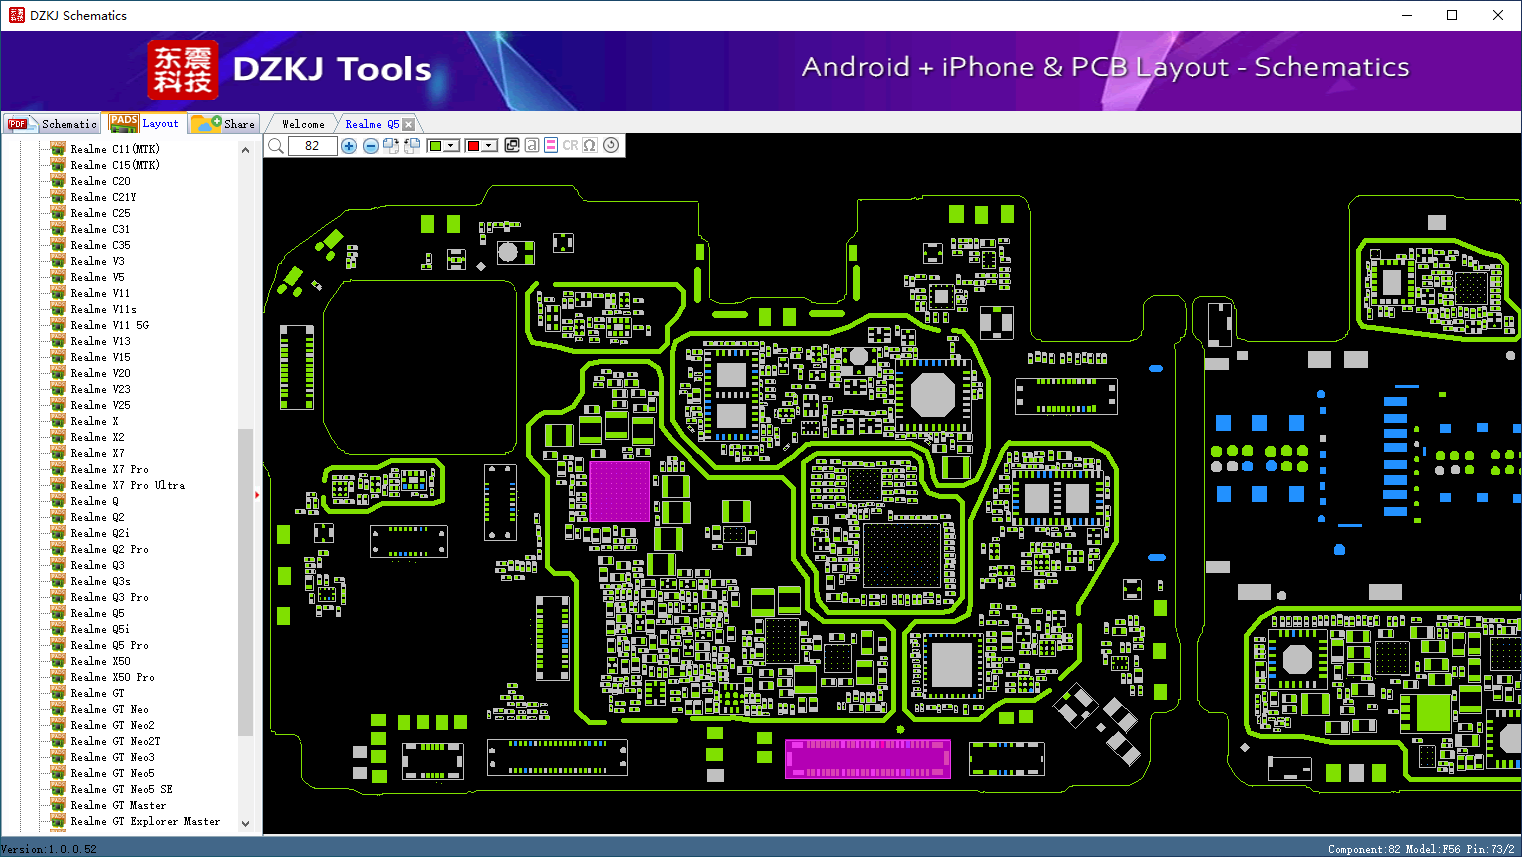
Task: Click the magenta square chip on the board
Action: [619, 490]
